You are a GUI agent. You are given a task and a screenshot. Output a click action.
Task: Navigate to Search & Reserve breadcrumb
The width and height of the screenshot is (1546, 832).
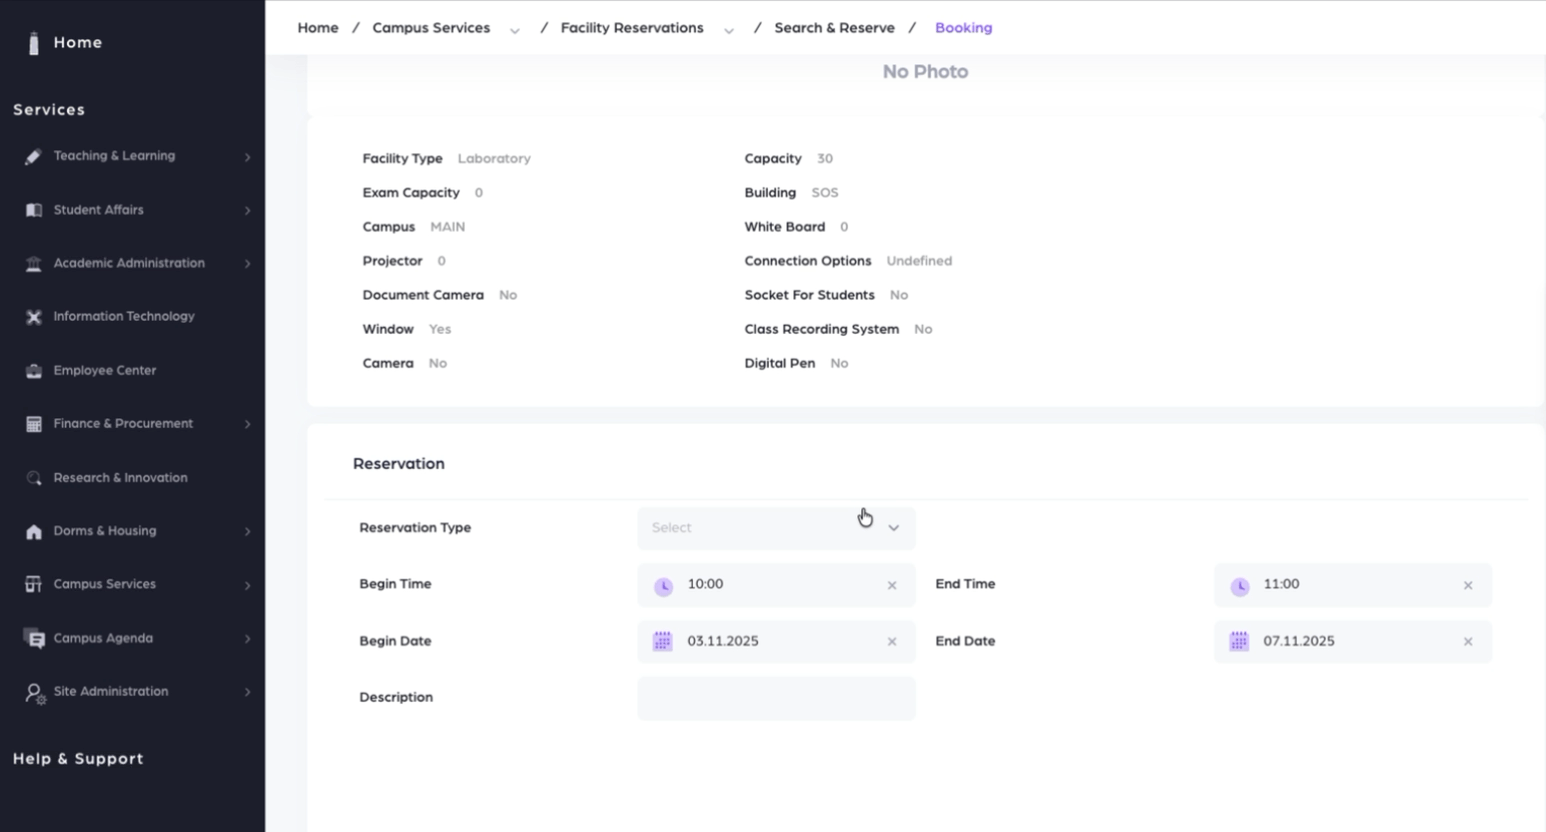pyautogui.click(x=834, y=28)
